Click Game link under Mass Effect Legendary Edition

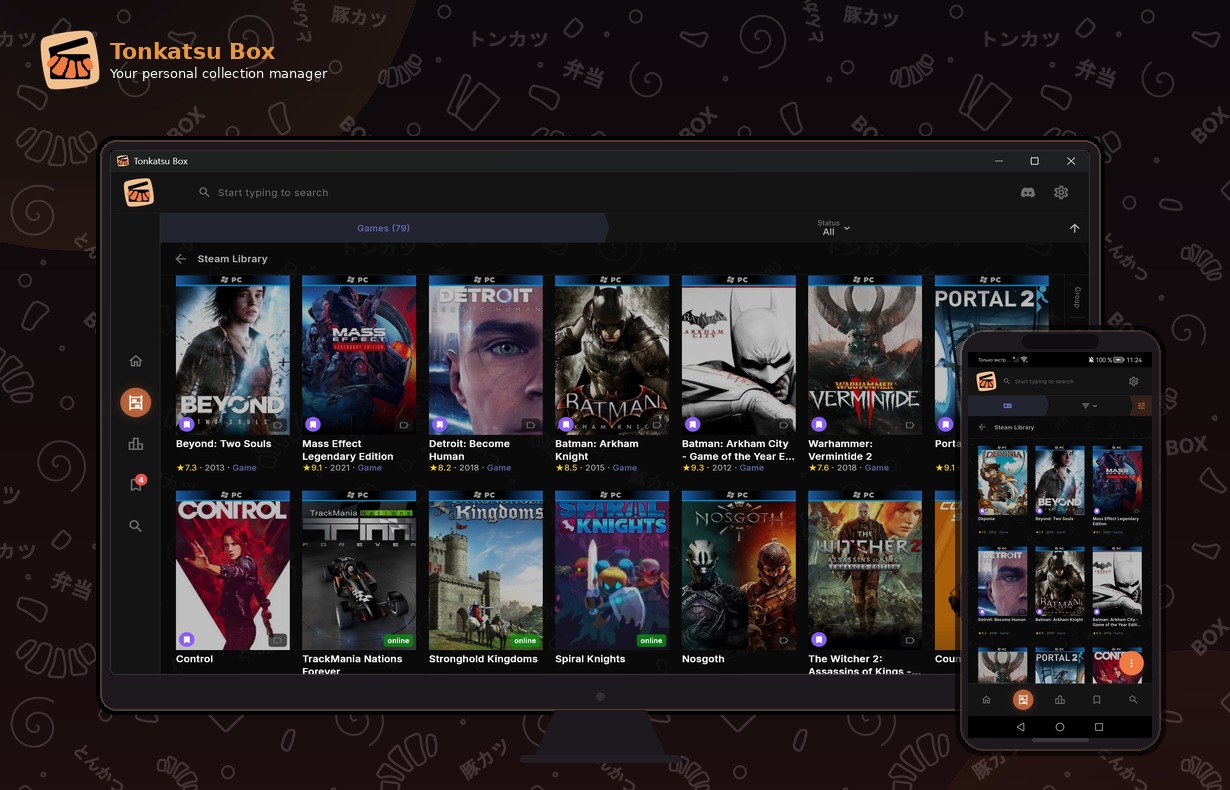point(370,468)
